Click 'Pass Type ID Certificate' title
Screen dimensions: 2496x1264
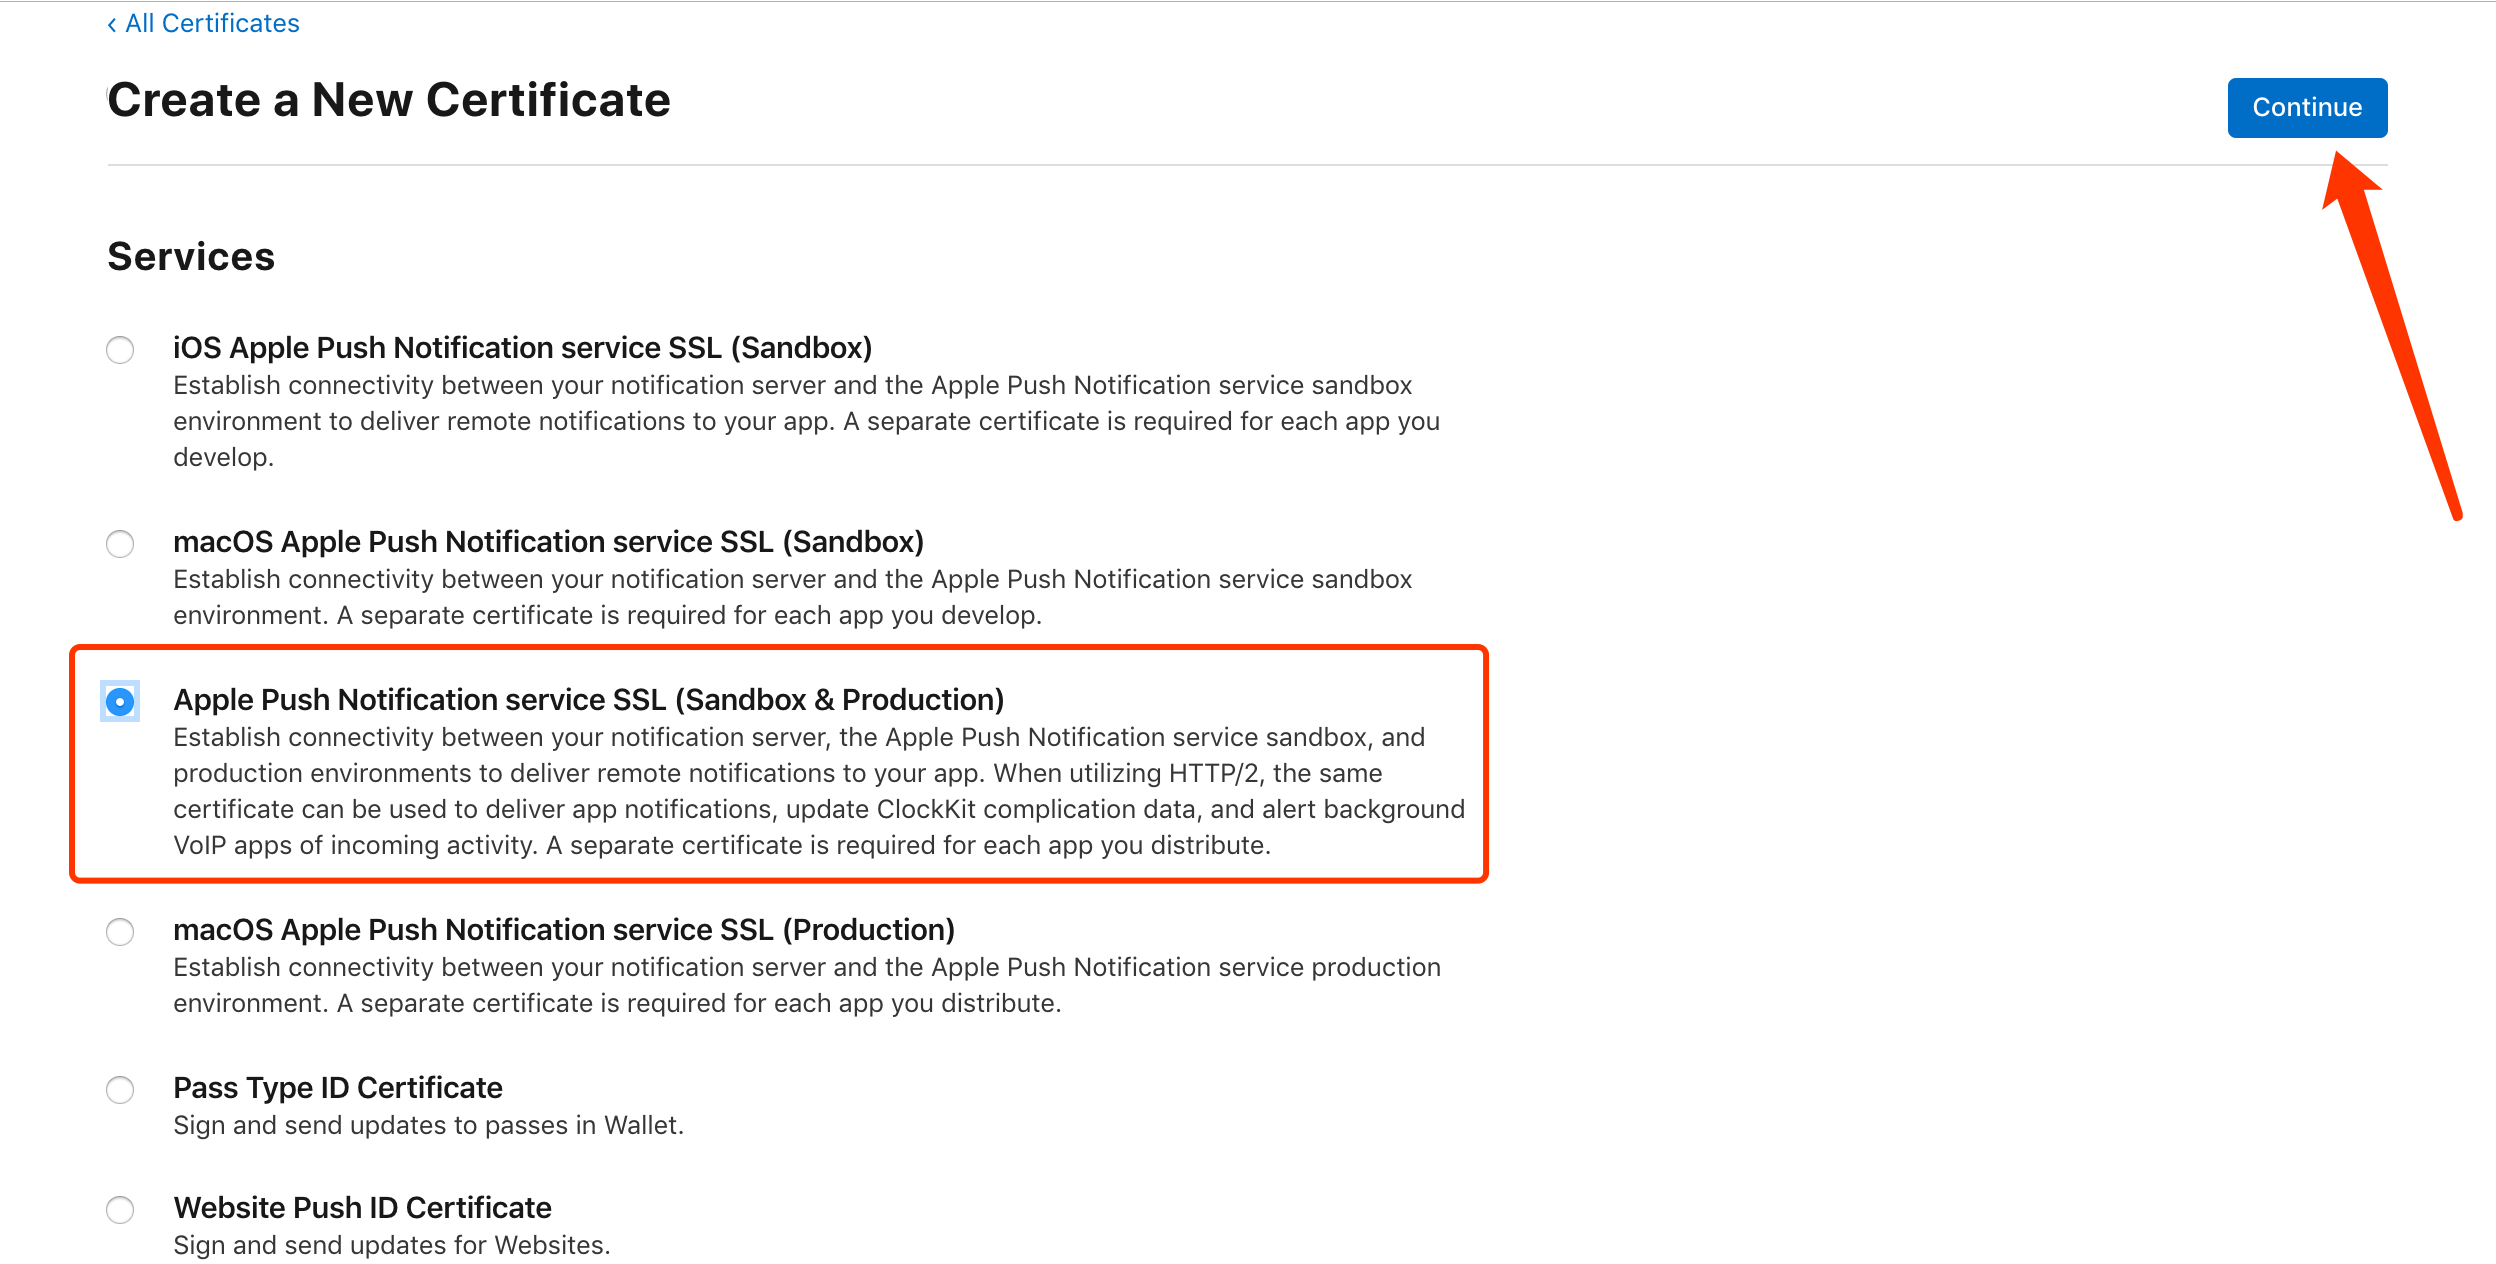pos(338,1087)
